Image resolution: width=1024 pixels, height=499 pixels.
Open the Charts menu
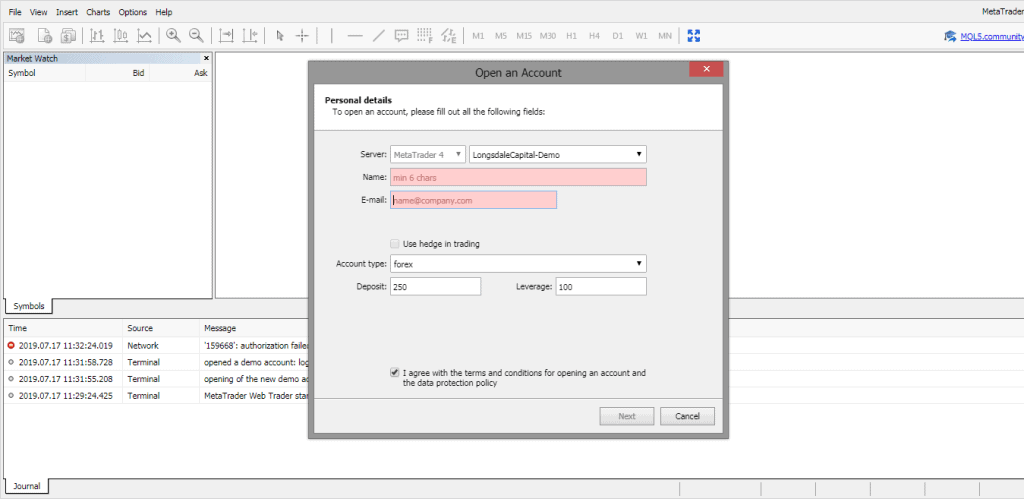pyautogui.click(x=98, y=12)
